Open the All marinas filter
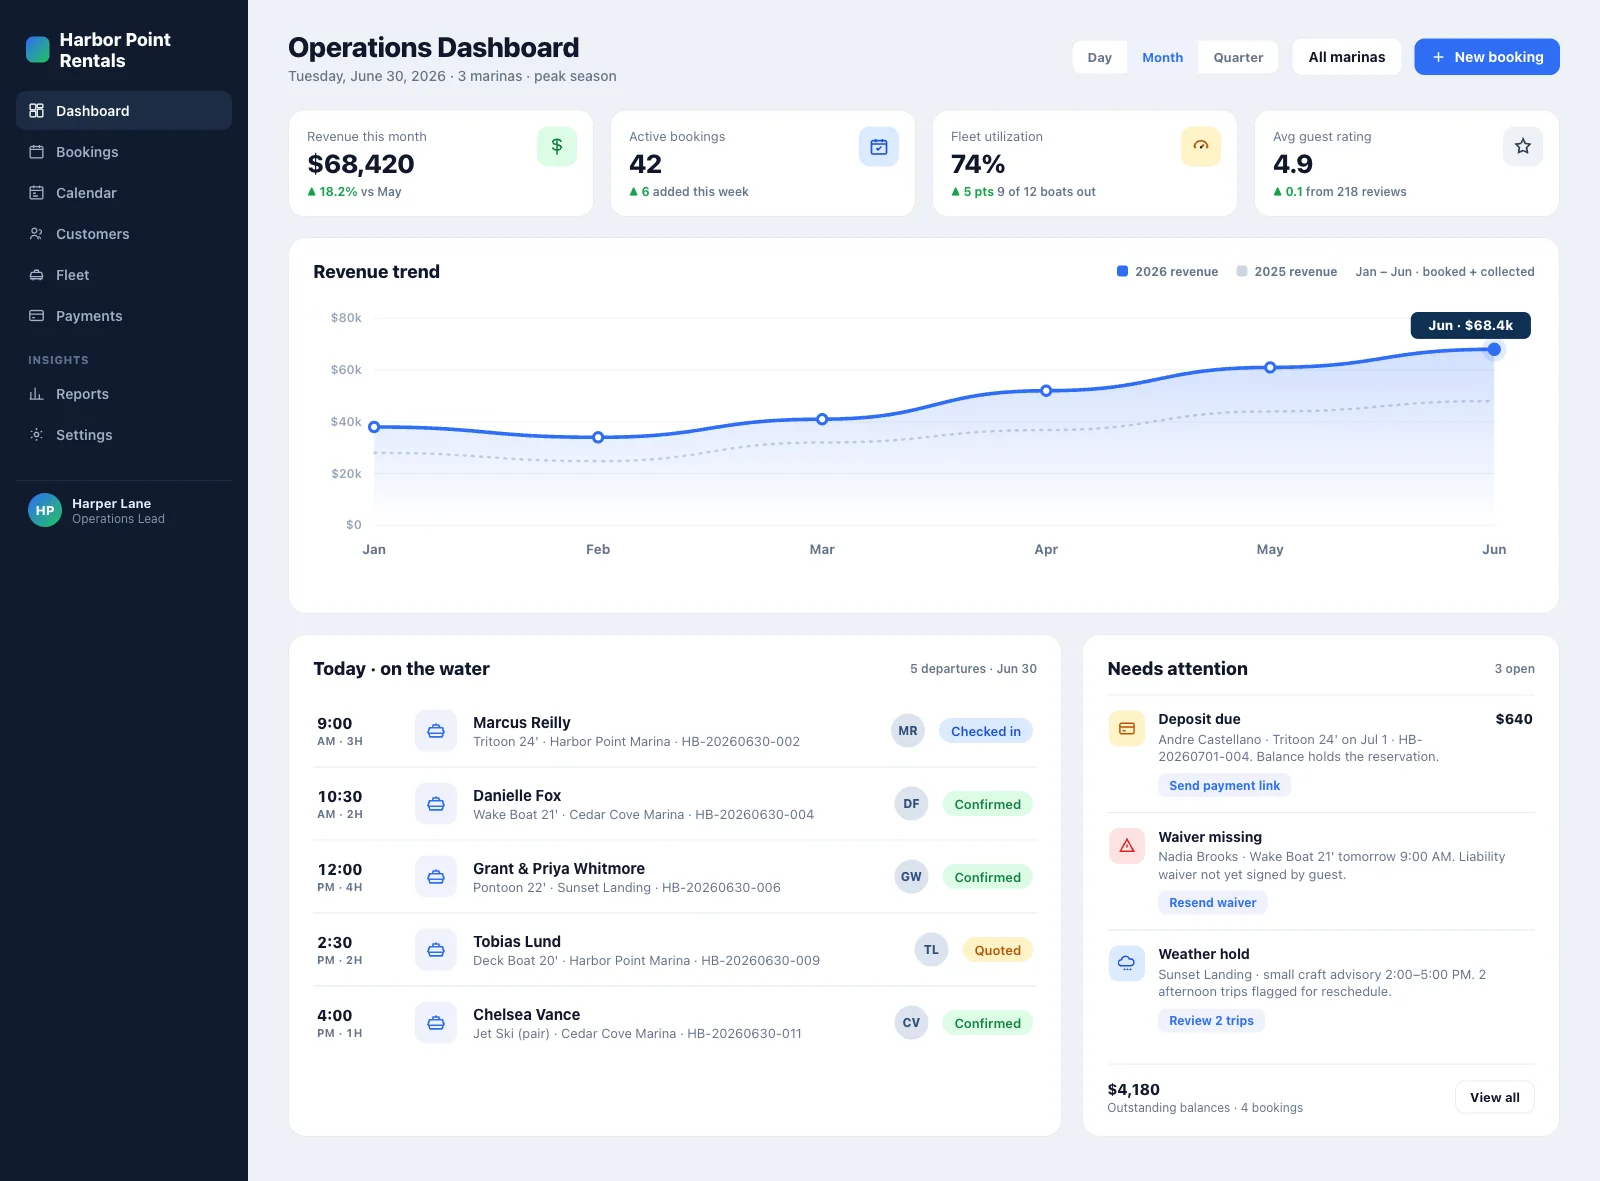The height and width of the screenshot is (1181, 1600). [x=1347, y=57]
